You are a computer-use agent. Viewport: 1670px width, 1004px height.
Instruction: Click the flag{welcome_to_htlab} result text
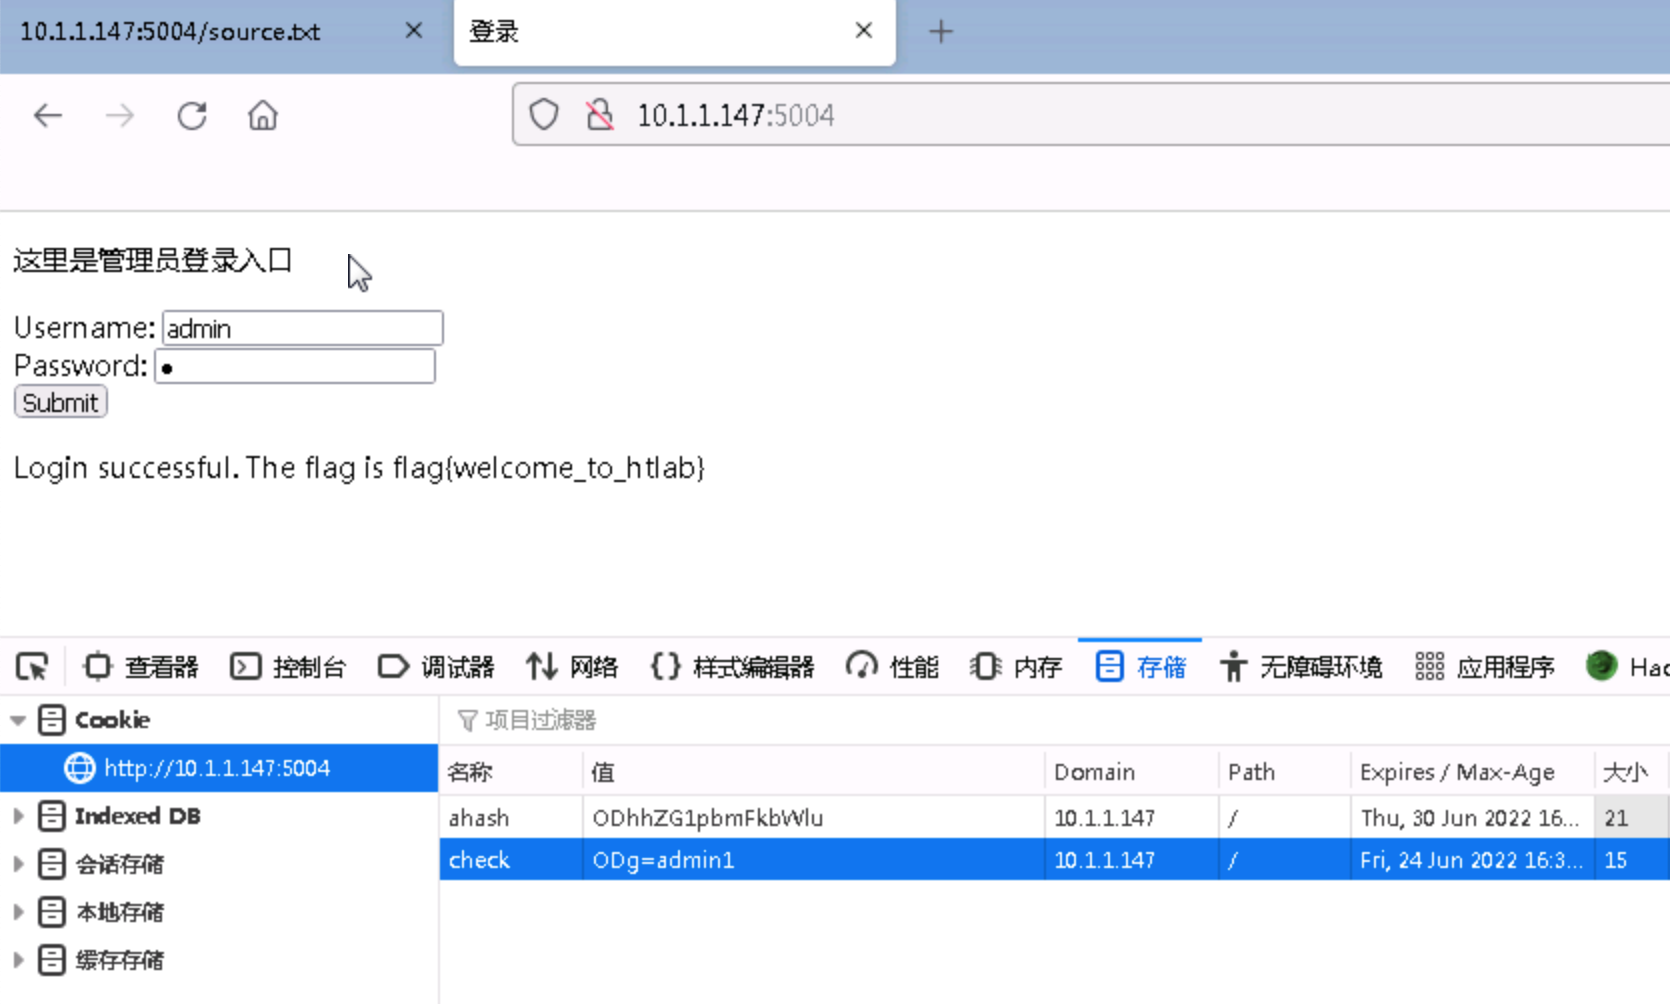click(x=548, y=468)
